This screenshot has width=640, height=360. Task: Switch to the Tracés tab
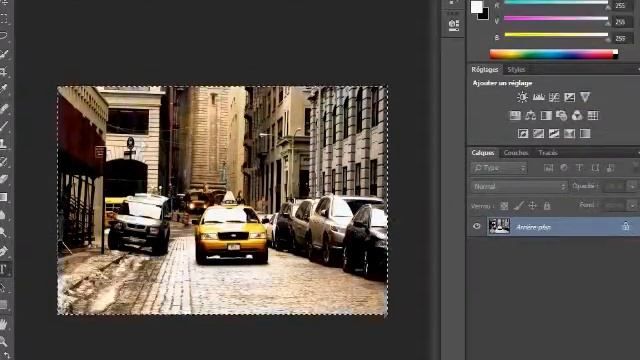pos(548,153)
